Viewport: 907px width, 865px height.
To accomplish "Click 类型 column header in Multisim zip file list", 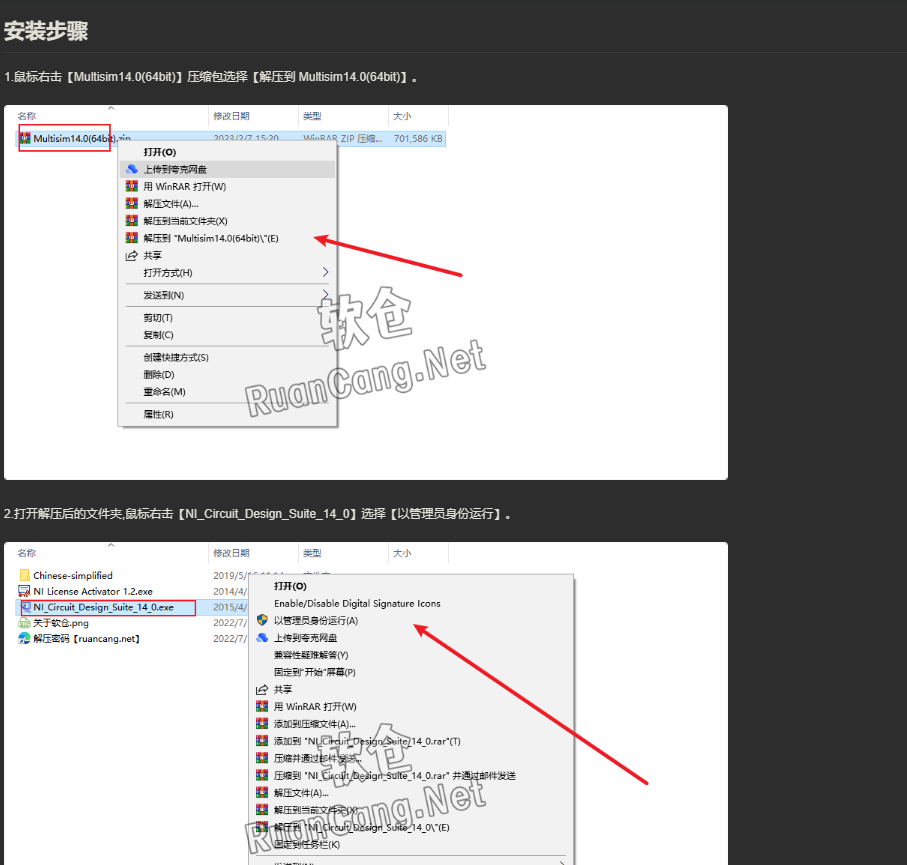I will coord(312,116).
